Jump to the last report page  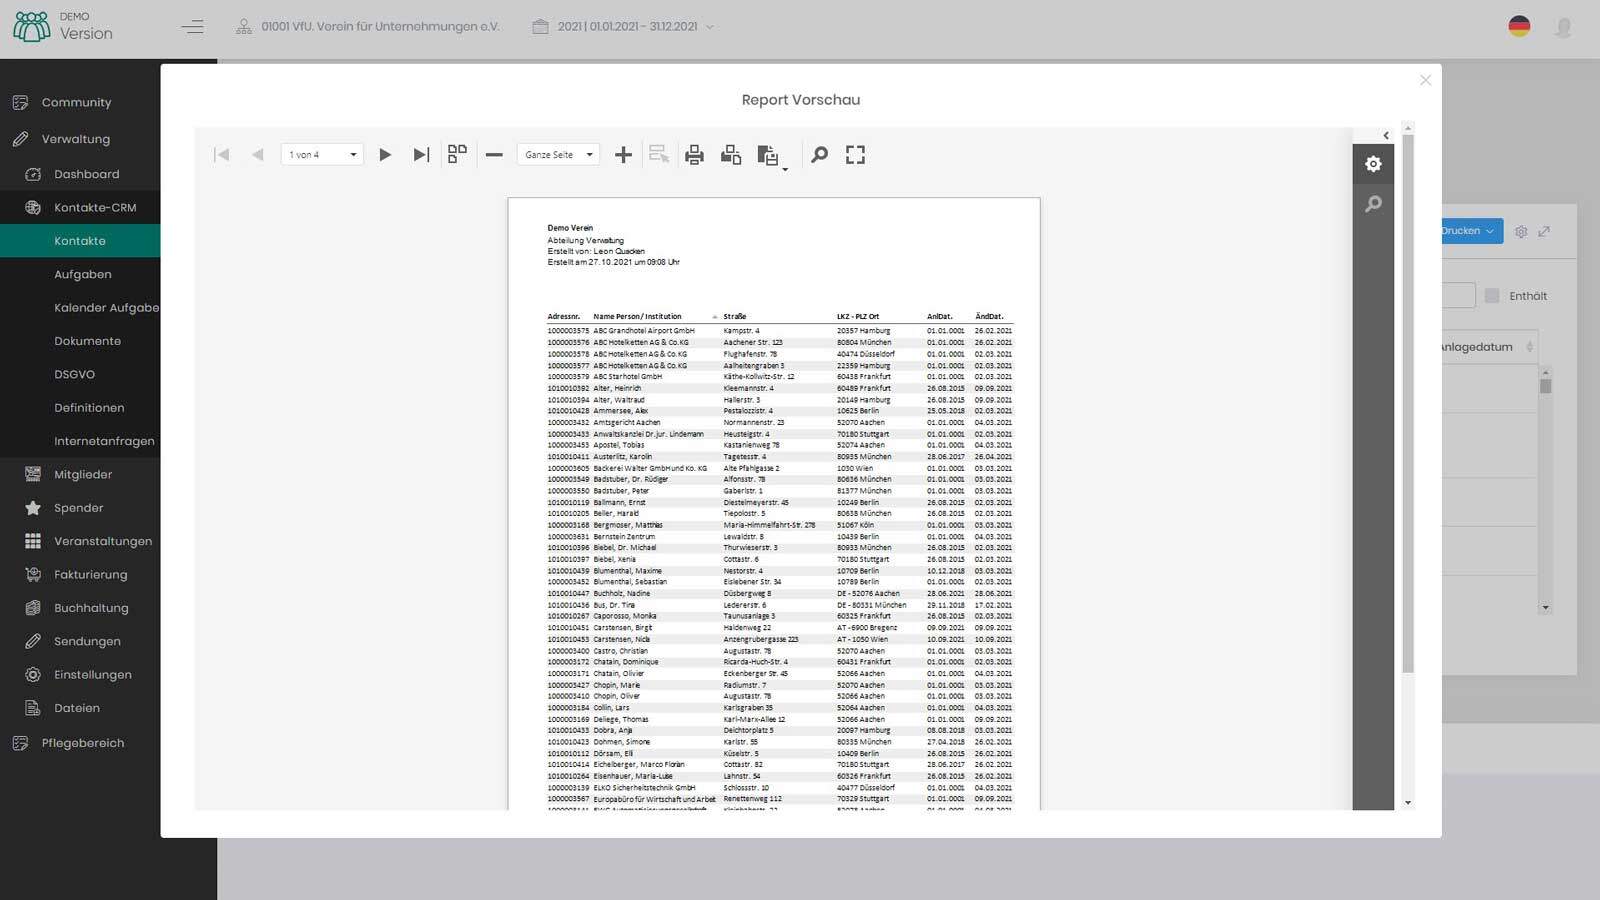click(x=421, y=155)
